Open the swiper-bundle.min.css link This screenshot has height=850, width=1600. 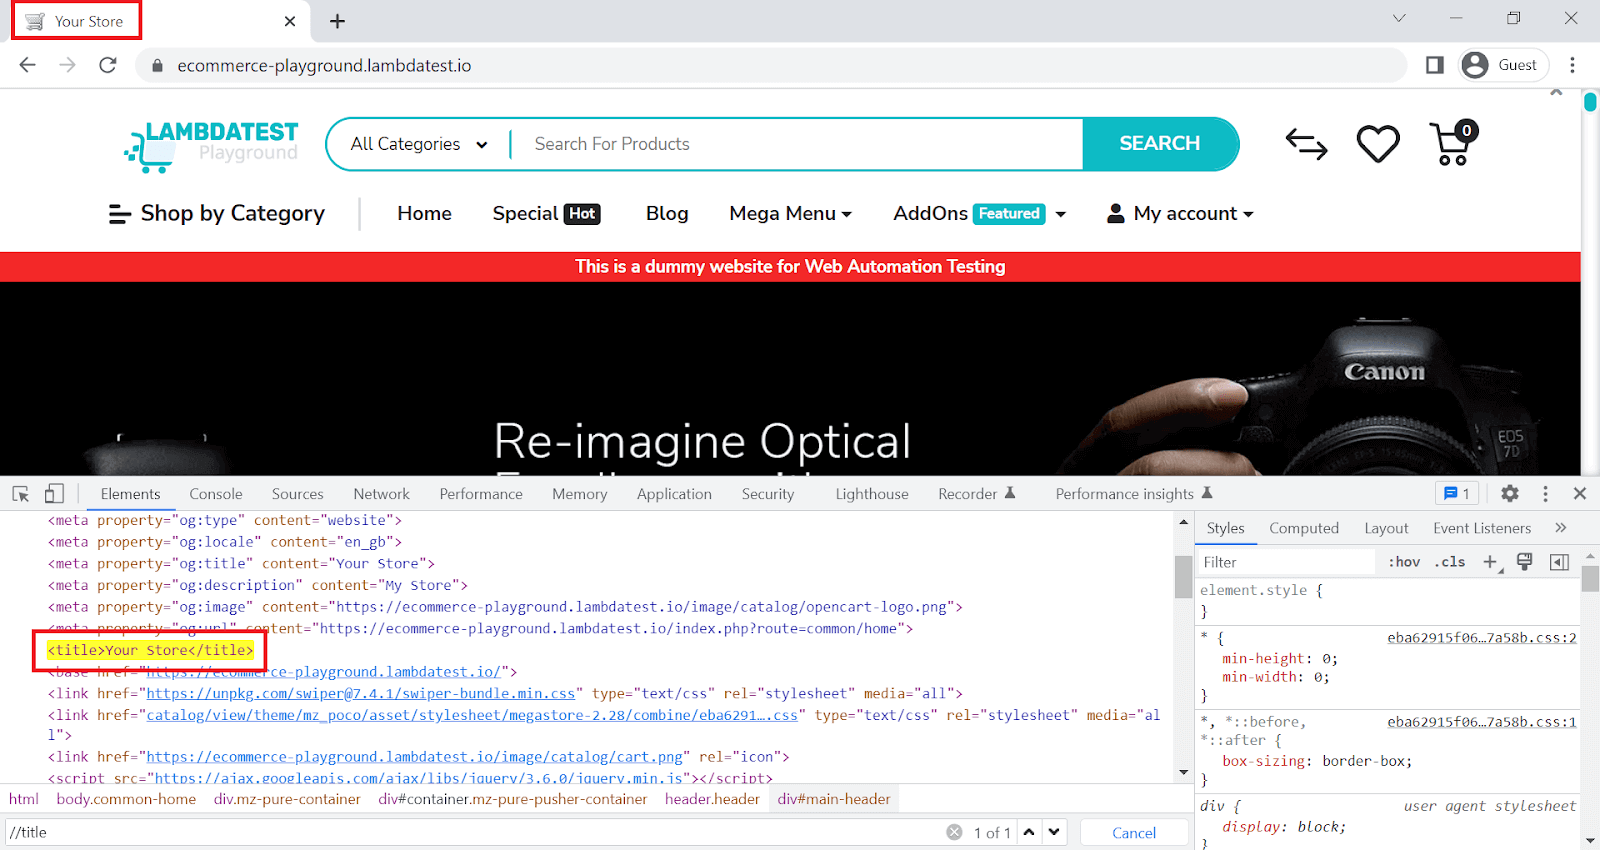[x=361, y=693]
